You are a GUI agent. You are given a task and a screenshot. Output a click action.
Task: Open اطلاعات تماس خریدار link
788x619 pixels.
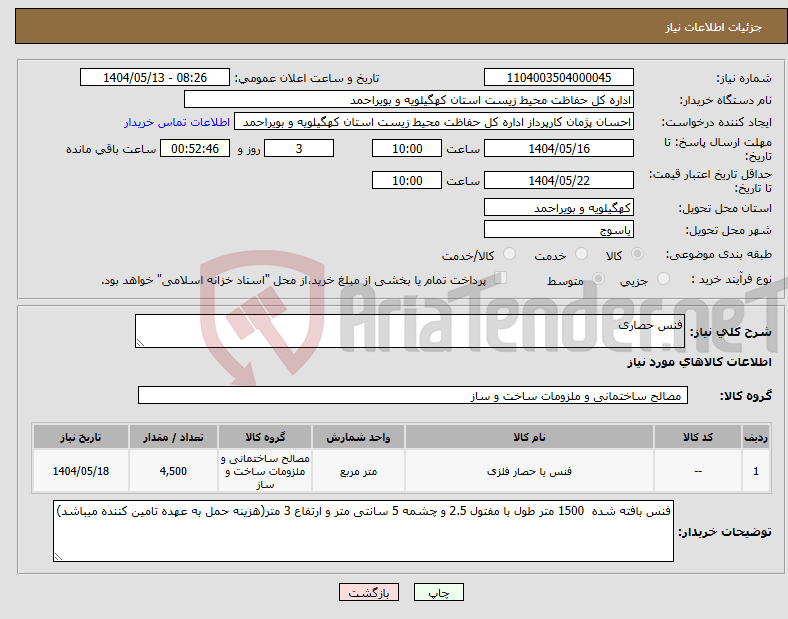tap(177, 122)
